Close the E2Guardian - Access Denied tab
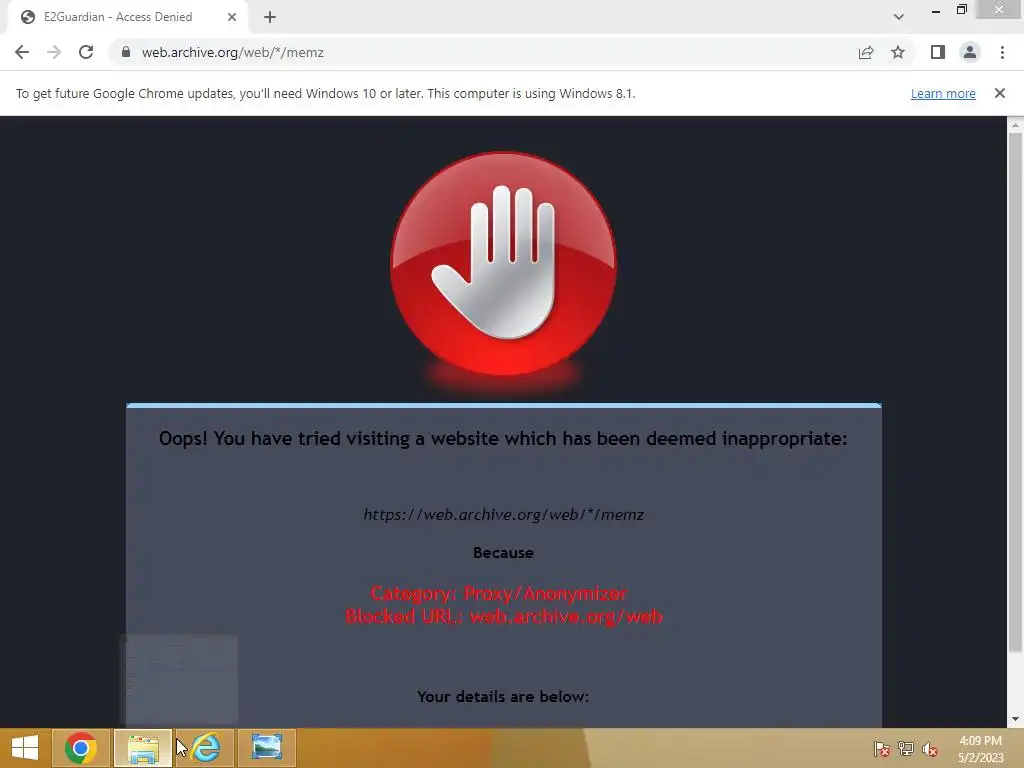Image resolution: width=1024 pixels, height=768 pixels. [x=232, y=17]
